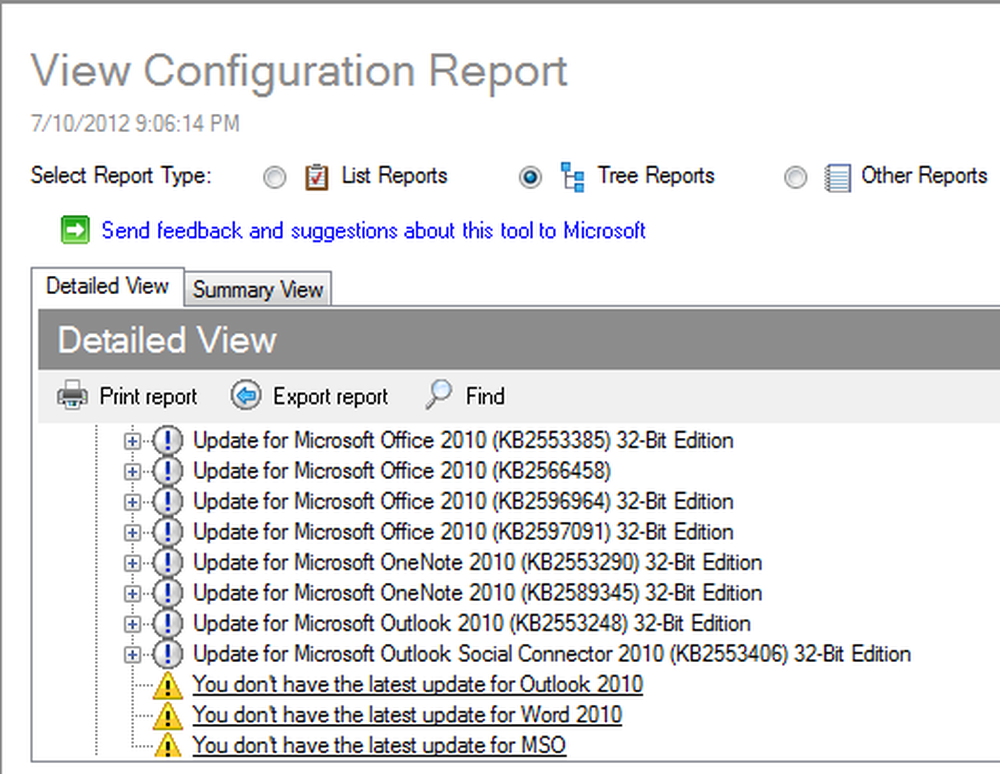Expand the KB2566458 update node
The height and width of the screenshot is (774, 1000).
click(132, 472)
